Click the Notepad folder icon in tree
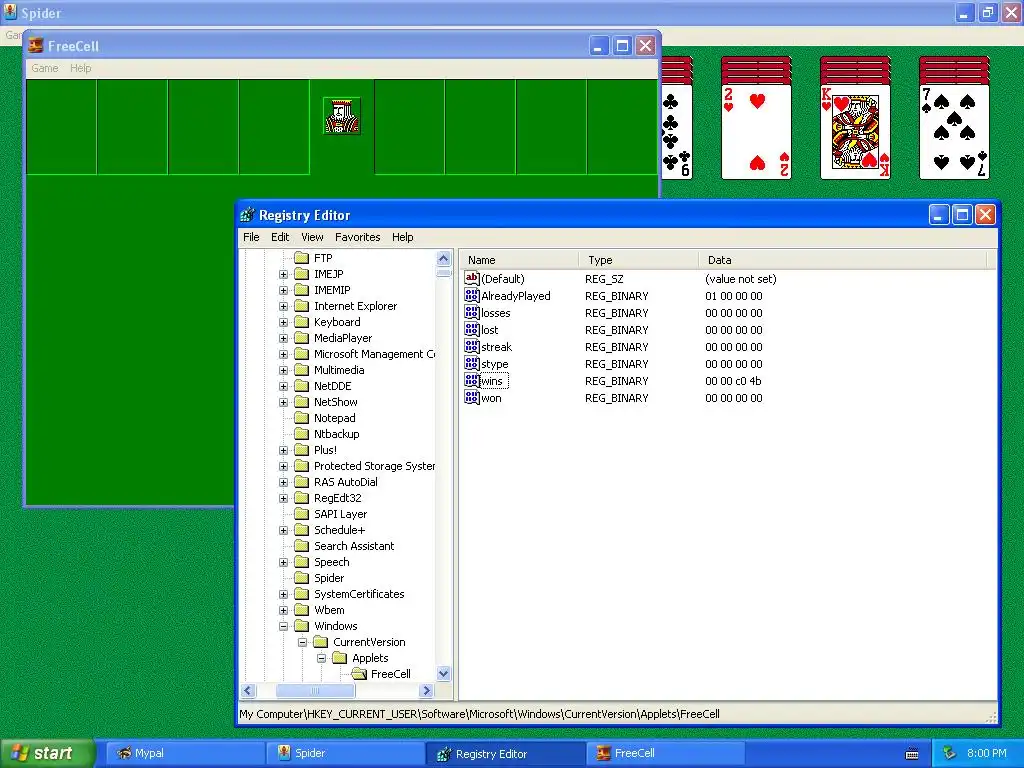Image resolution: width=1024 pixels, height=768 pixels. [x=301, y=418]
